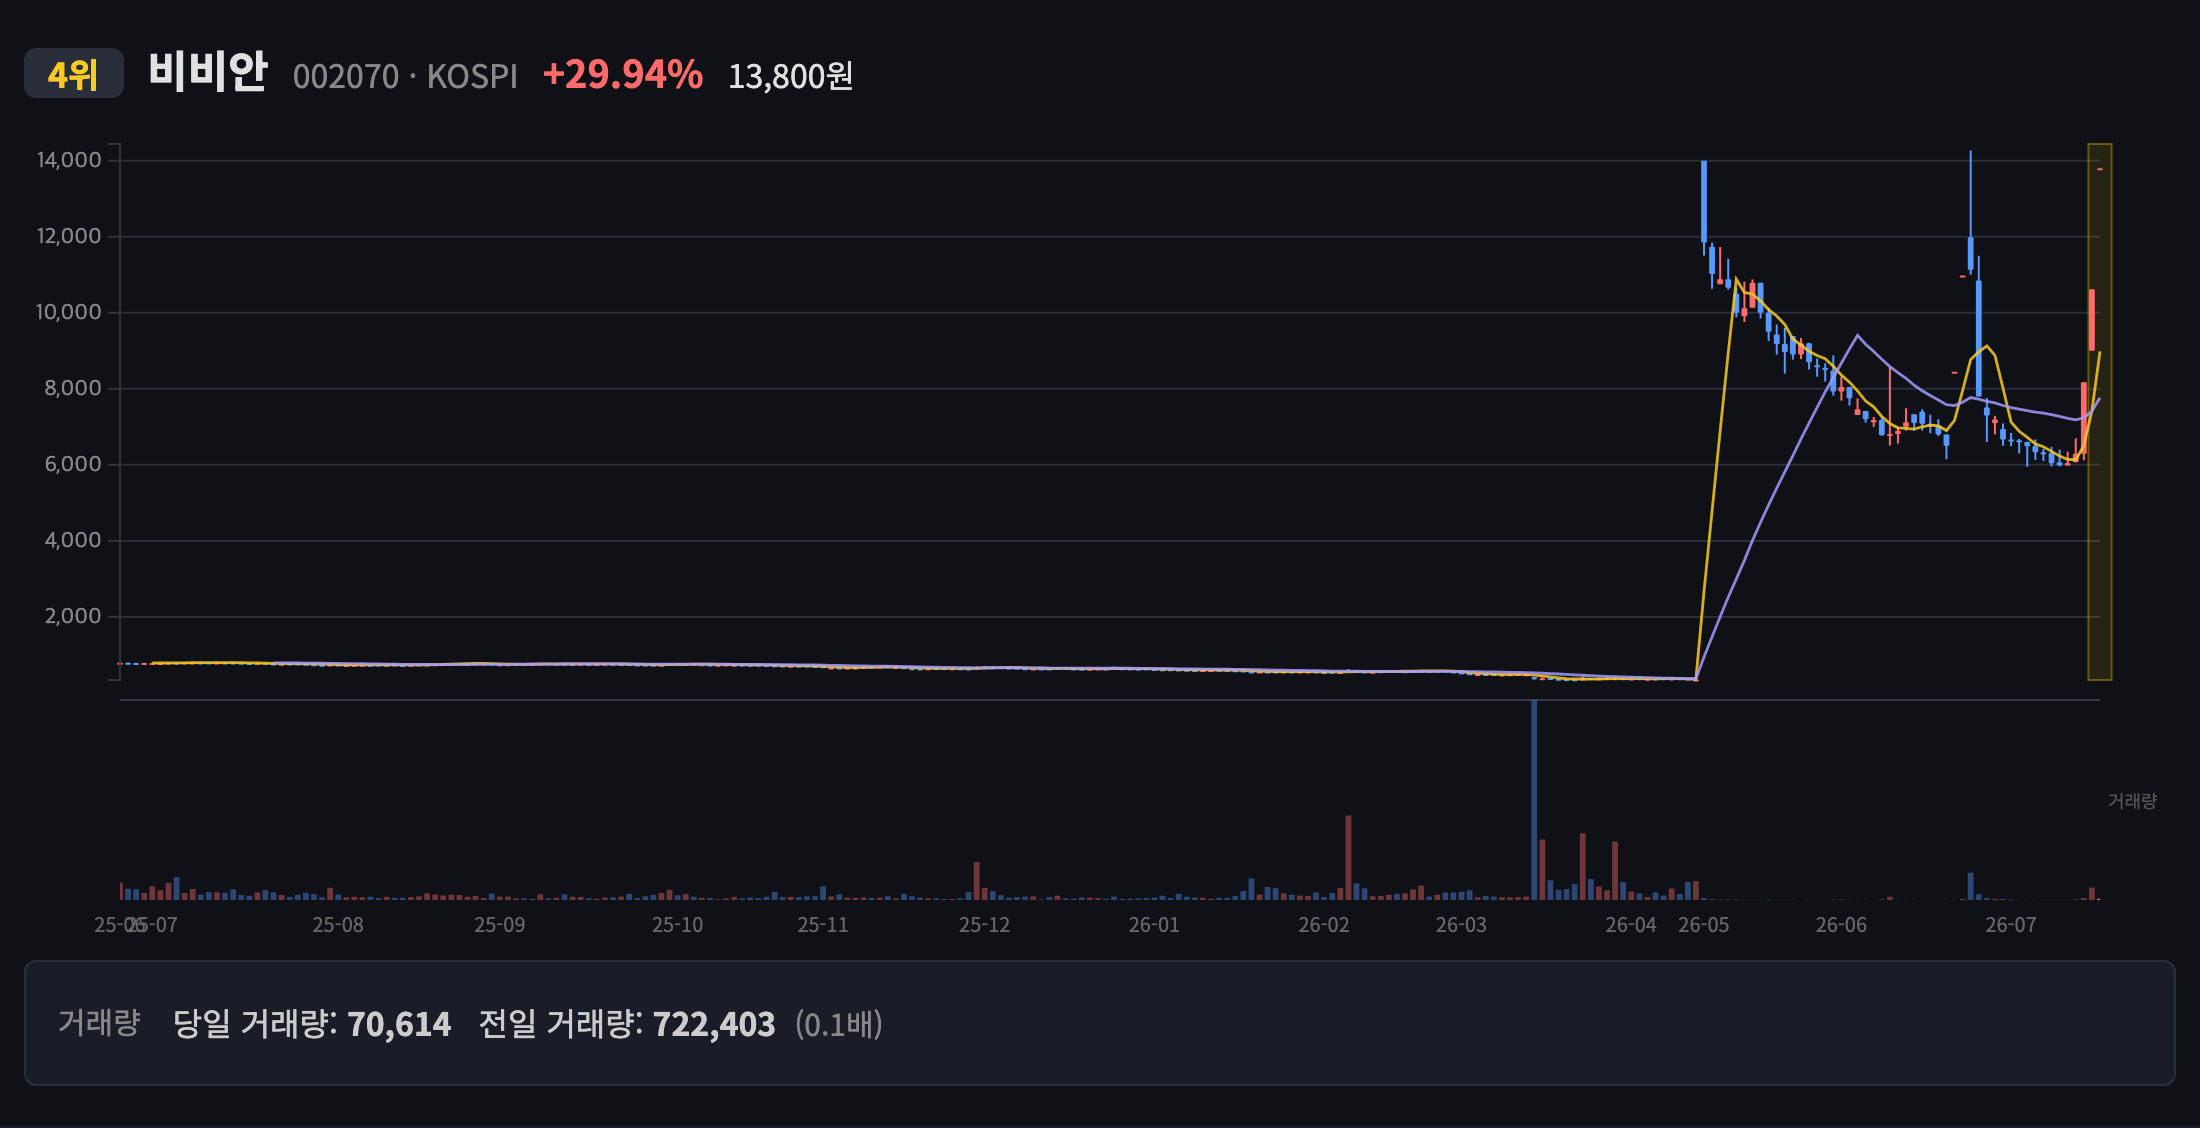Click the 26-06 date axis label
2200x1128 pixels.
[1841, 925]
